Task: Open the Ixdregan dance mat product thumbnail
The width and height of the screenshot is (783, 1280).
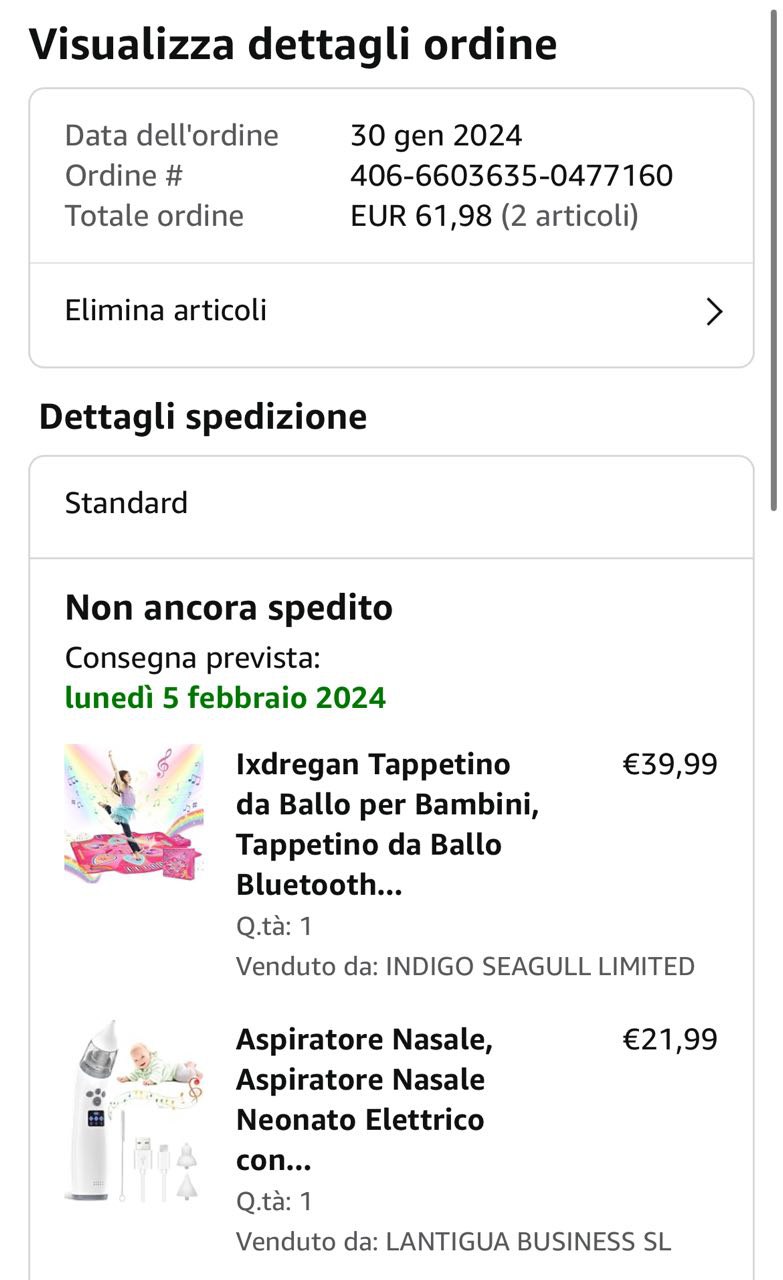Action: tap(134, 813)
